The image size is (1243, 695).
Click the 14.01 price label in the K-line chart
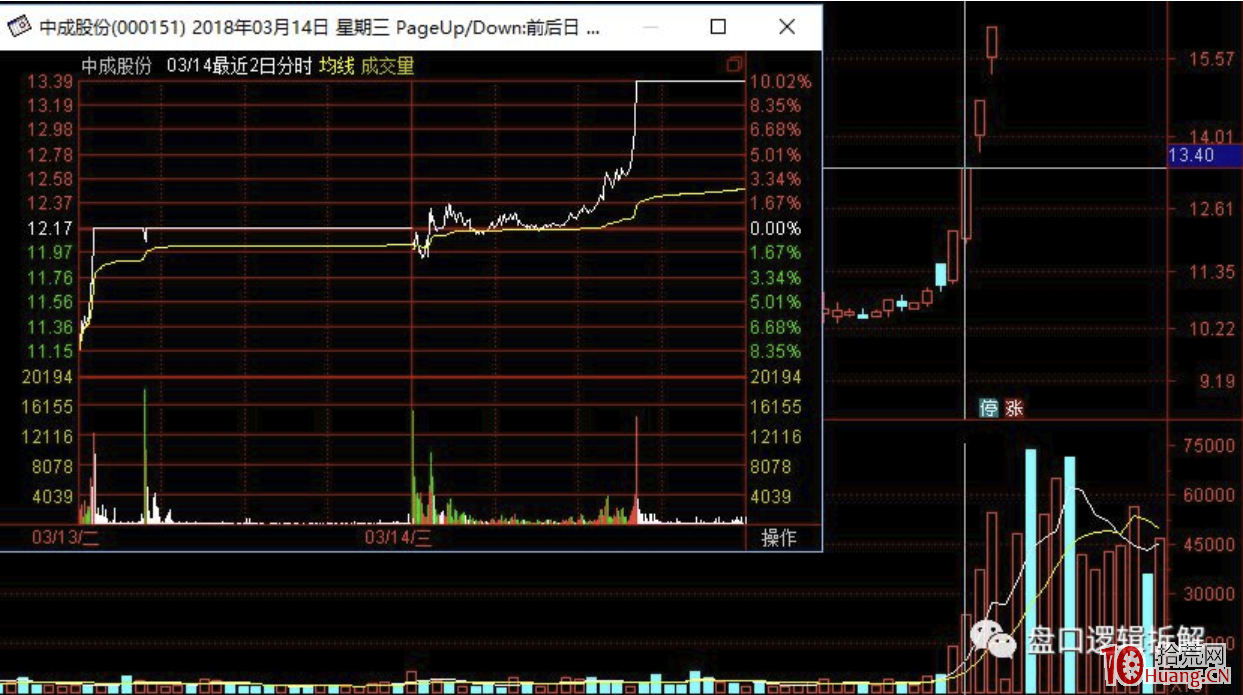coord(1211,137)
